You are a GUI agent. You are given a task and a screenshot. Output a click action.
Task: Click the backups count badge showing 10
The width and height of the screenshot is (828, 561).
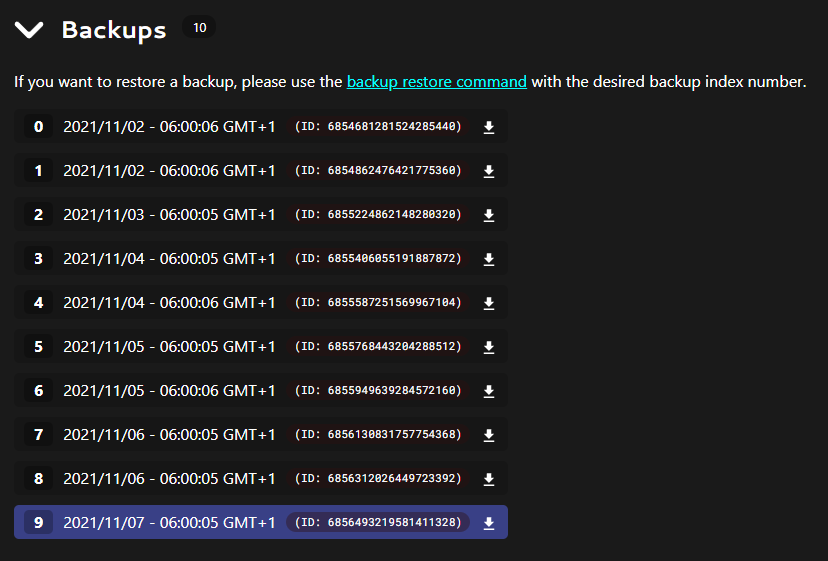[199, 28]
